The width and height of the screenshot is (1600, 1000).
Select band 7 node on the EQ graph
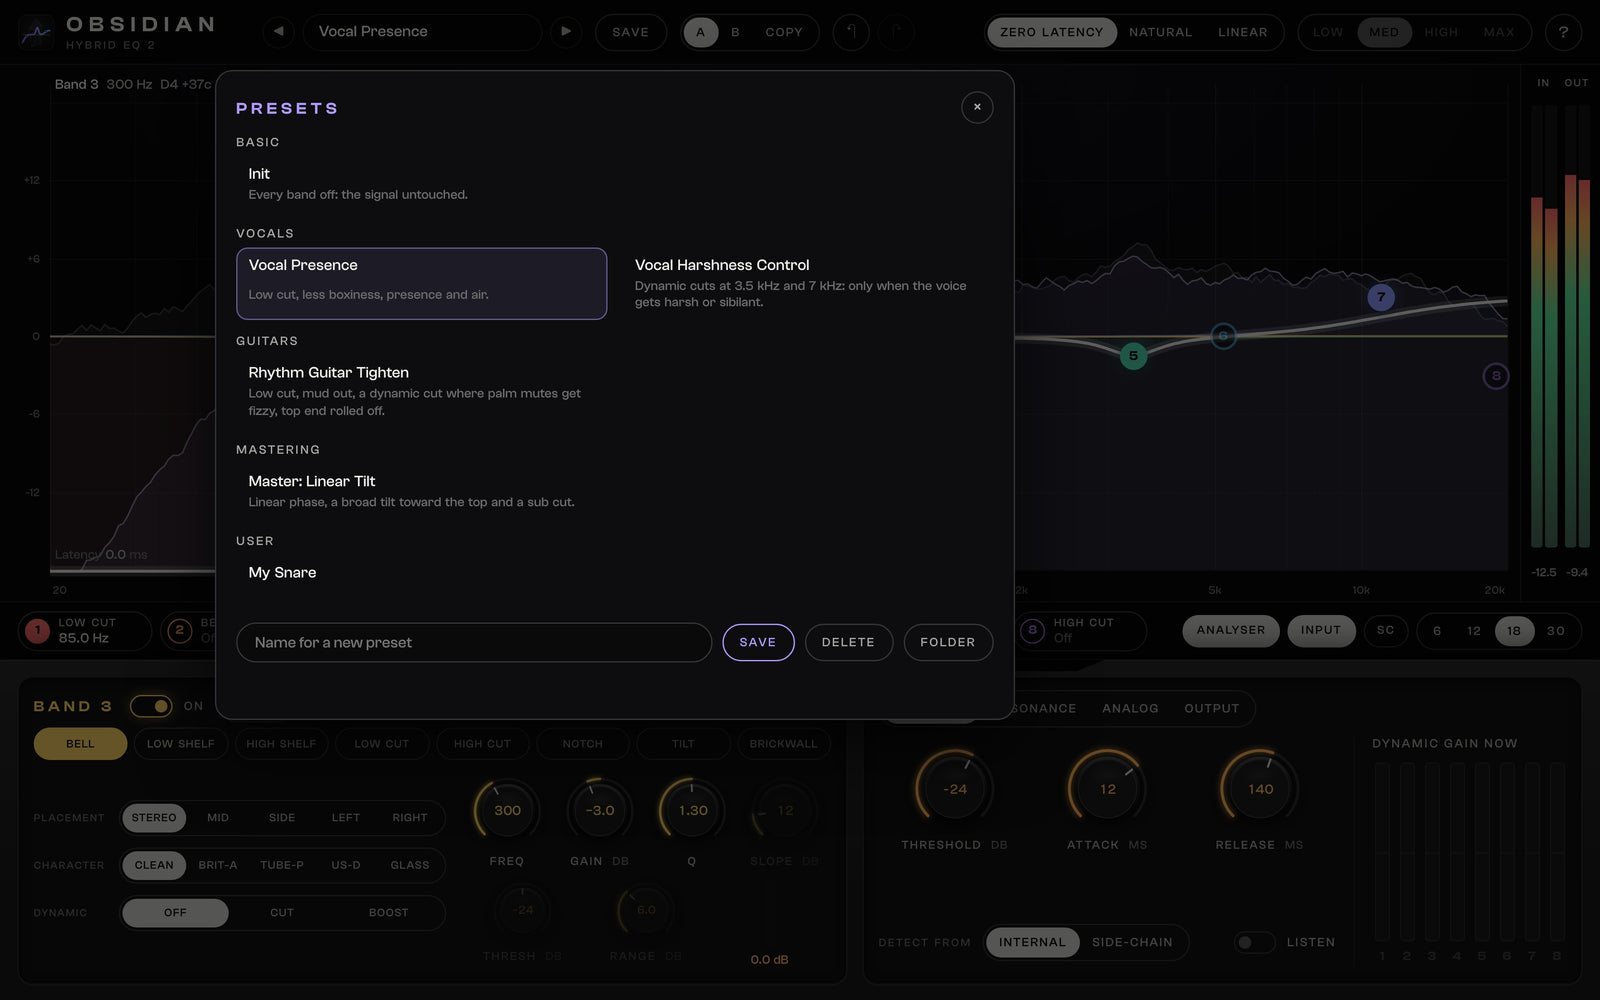click(x=1381, y=297)
